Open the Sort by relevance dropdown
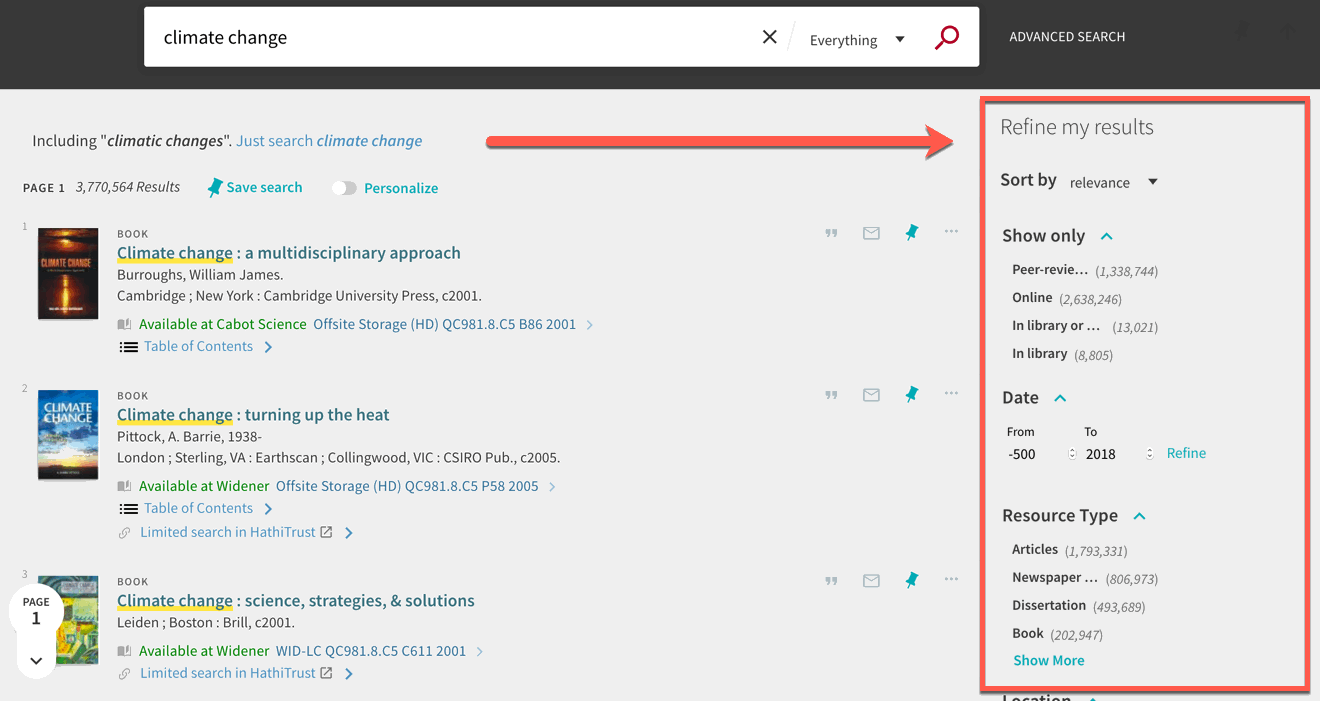Screen dimensions: 1320x701 (x=1113, y=182)
